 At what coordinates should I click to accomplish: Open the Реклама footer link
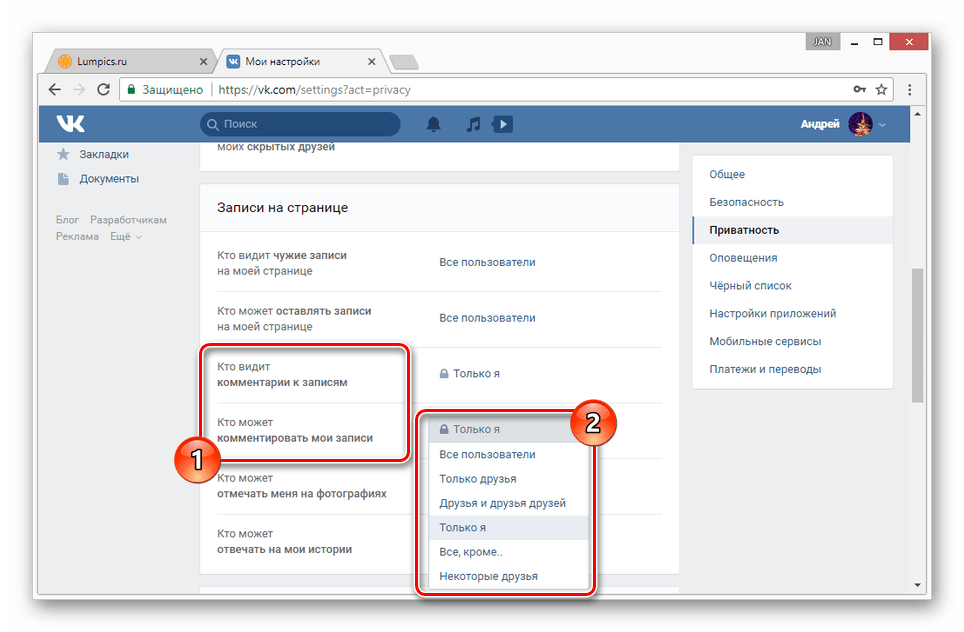[77, 237]
